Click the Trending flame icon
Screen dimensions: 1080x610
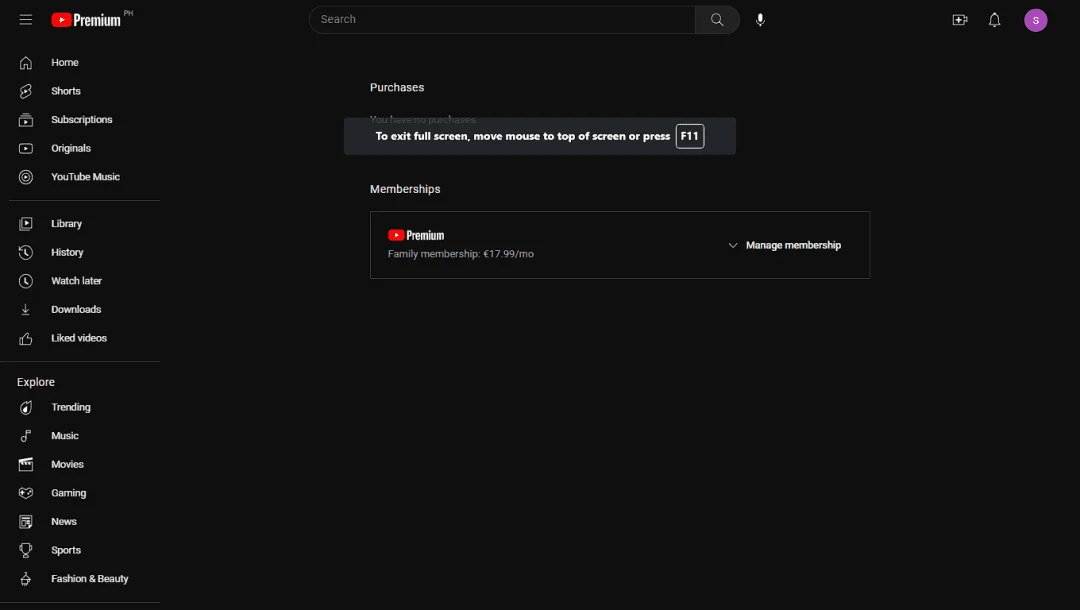coord(25,408)
